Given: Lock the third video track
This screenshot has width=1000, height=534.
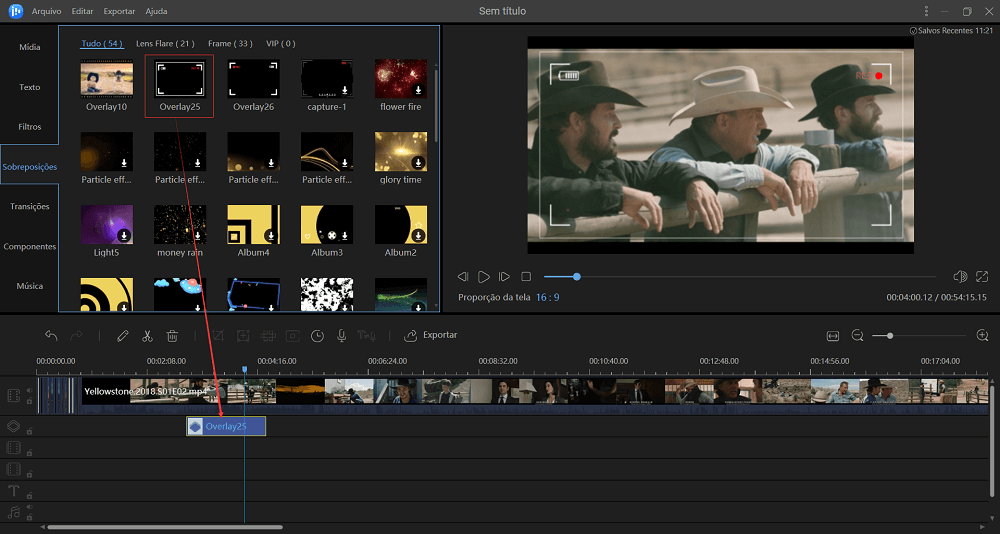Looking at the screenshot, I should pyautogui.click(x=29, y=474).
